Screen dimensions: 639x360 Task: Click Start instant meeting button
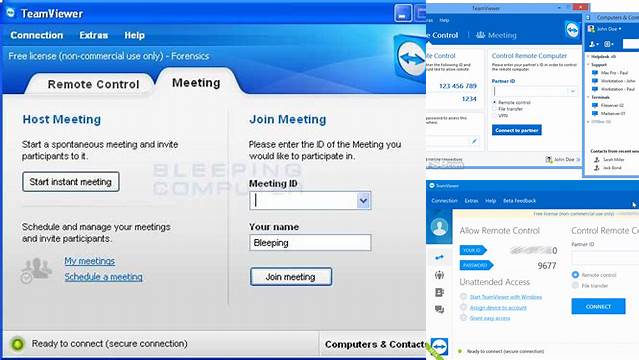[x=71, y=182]
